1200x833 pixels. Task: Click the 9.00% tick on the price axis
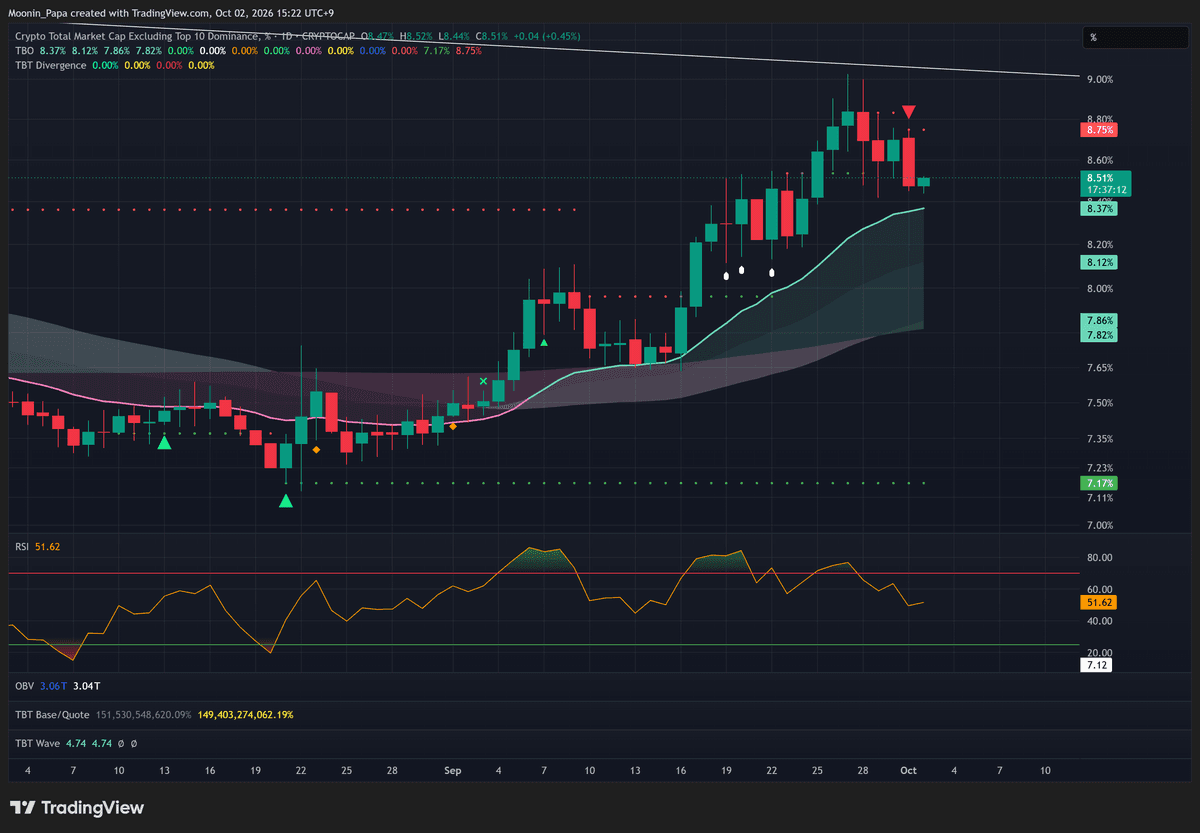click(1100, 79)
